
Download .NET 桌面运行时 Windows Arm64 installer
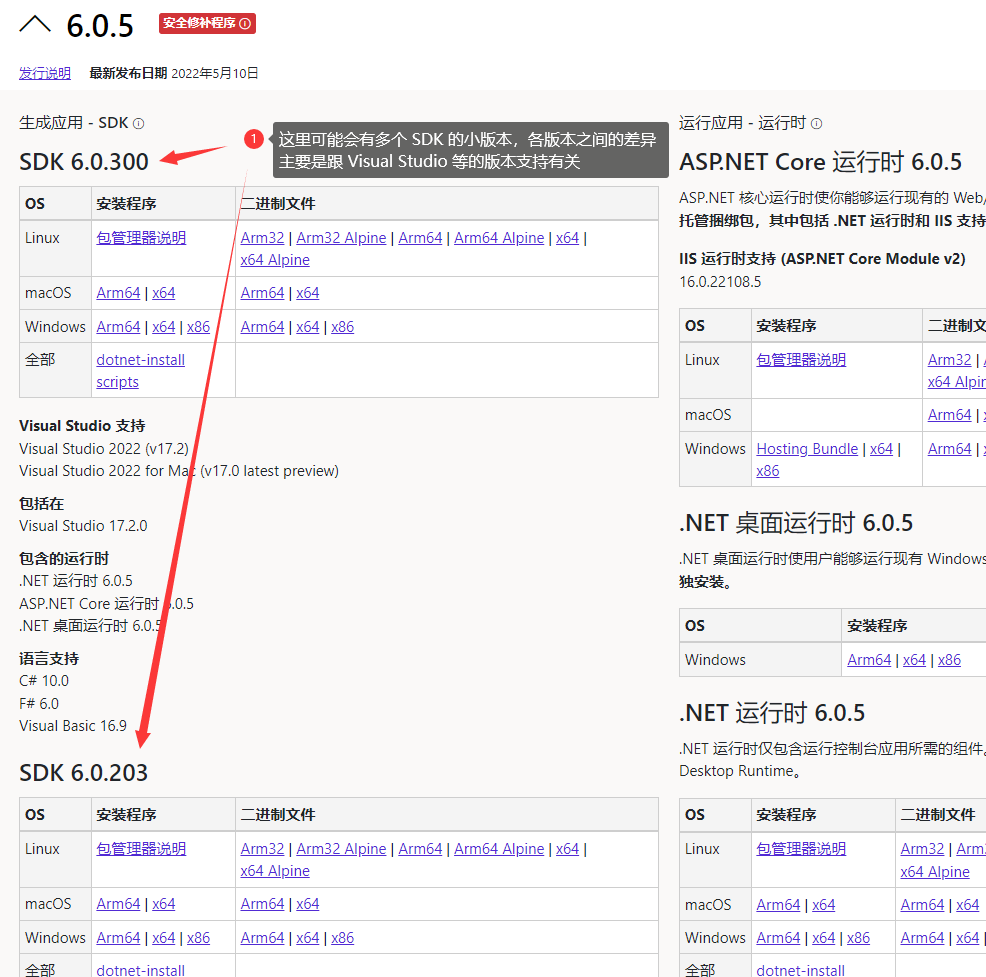point(869,660)
